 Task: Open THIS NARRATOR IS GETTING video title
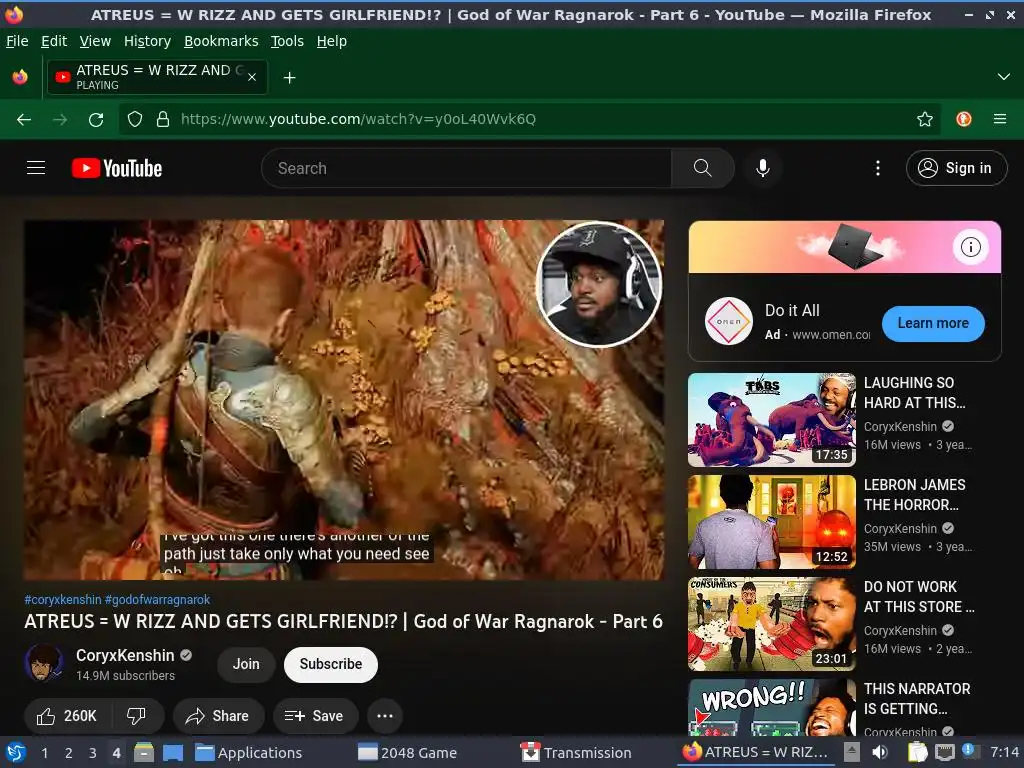[917, 699]
